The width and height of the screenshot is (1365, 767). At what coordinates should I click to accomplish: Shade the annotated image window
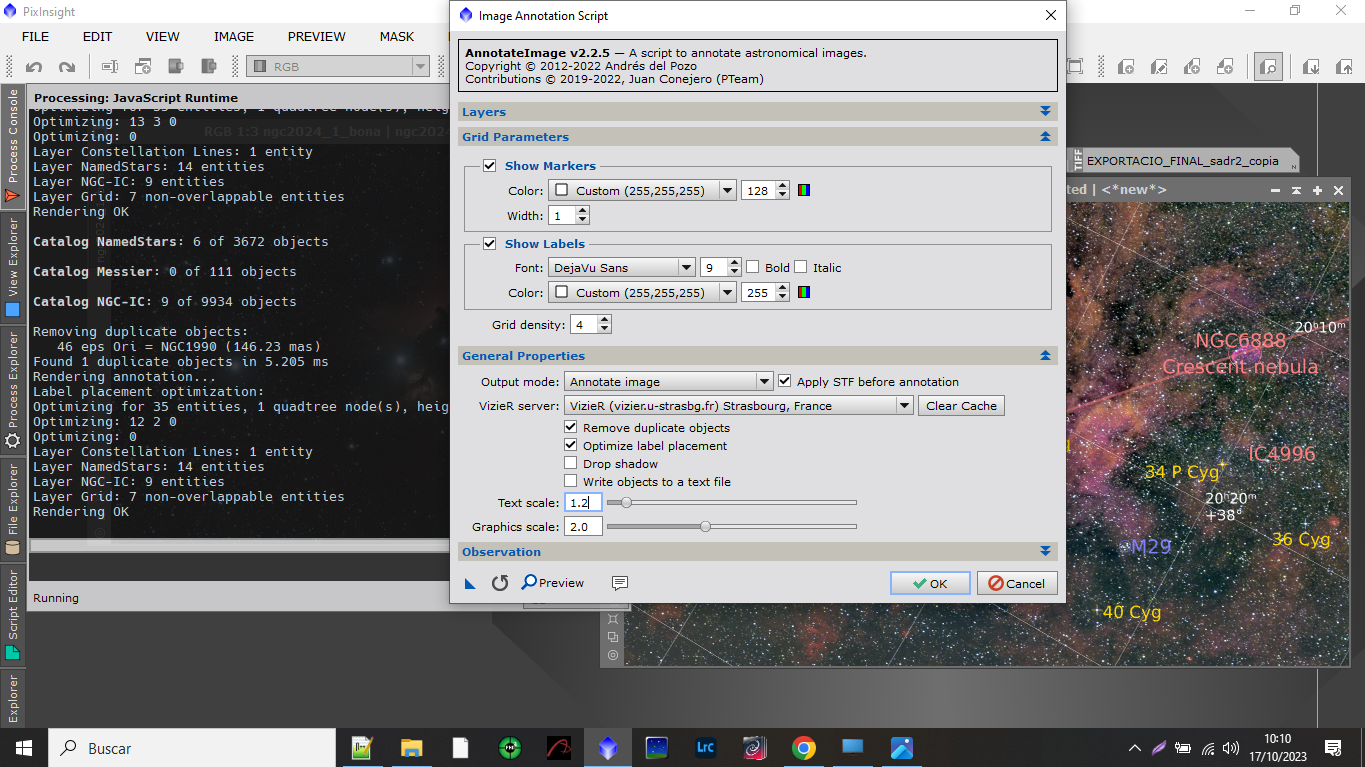(1297, 190)
